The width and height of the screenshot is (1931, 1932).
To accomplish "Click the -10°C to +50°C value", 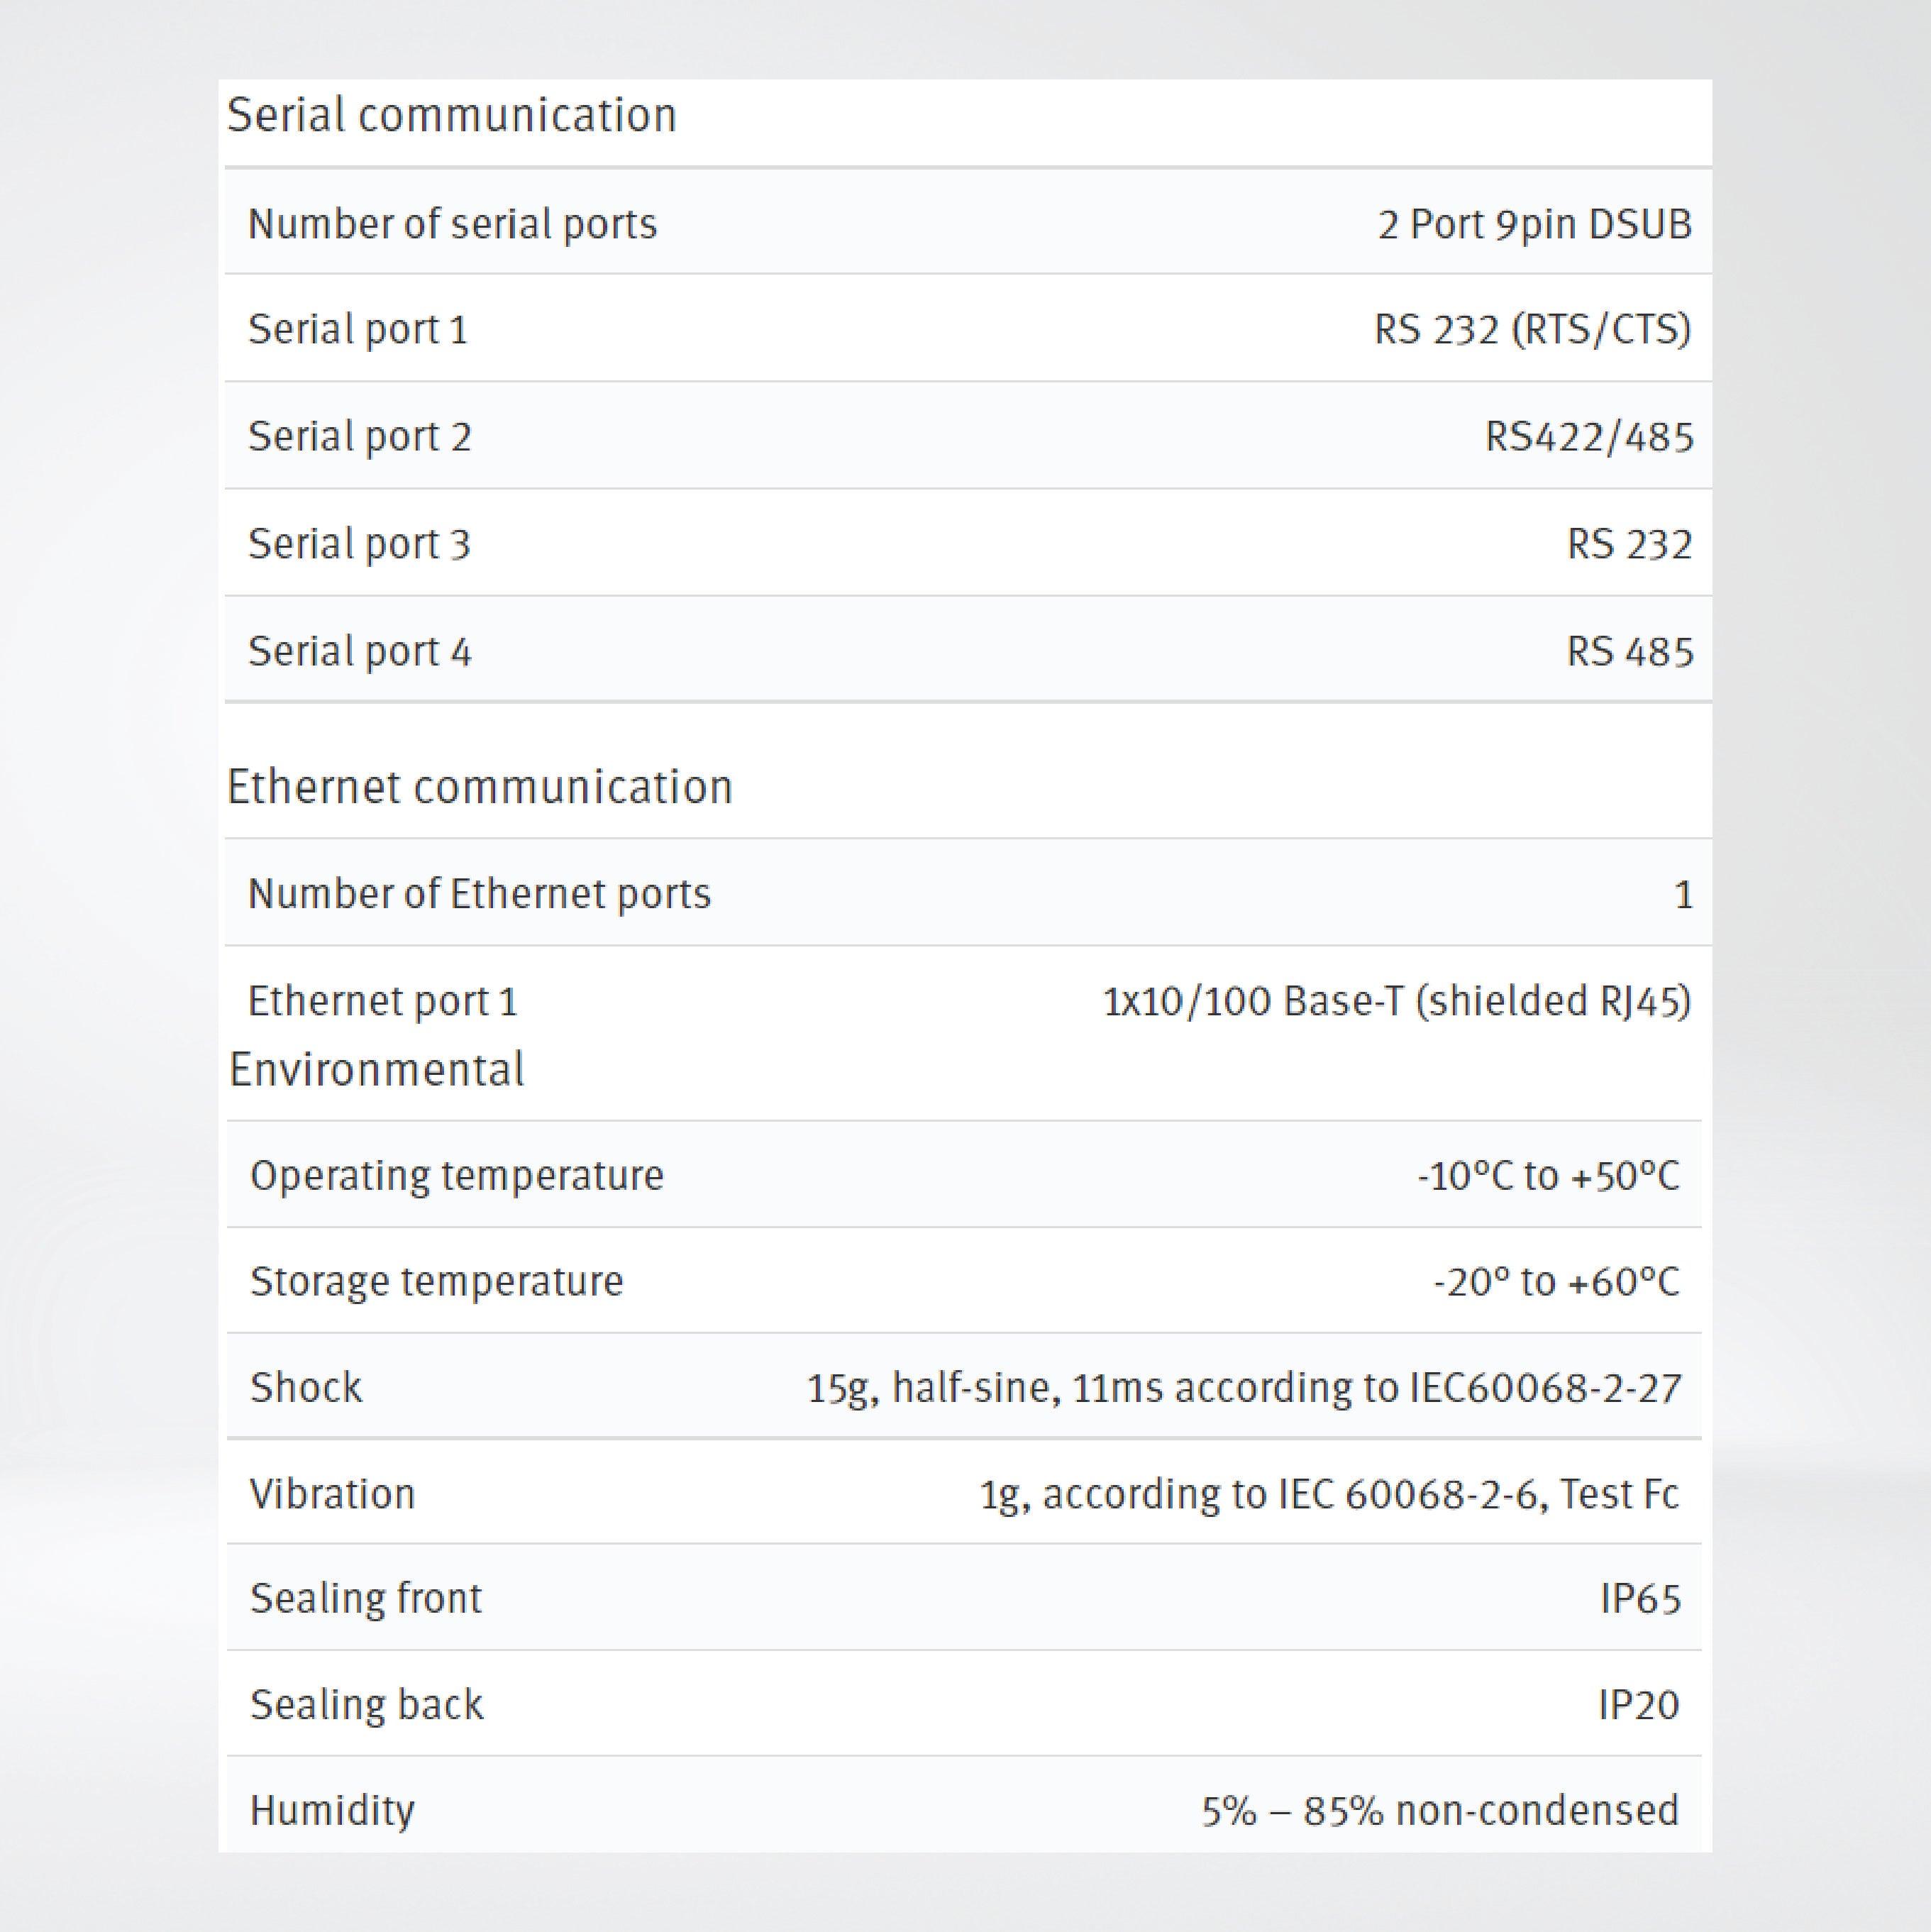I will pos(1547,1176).
